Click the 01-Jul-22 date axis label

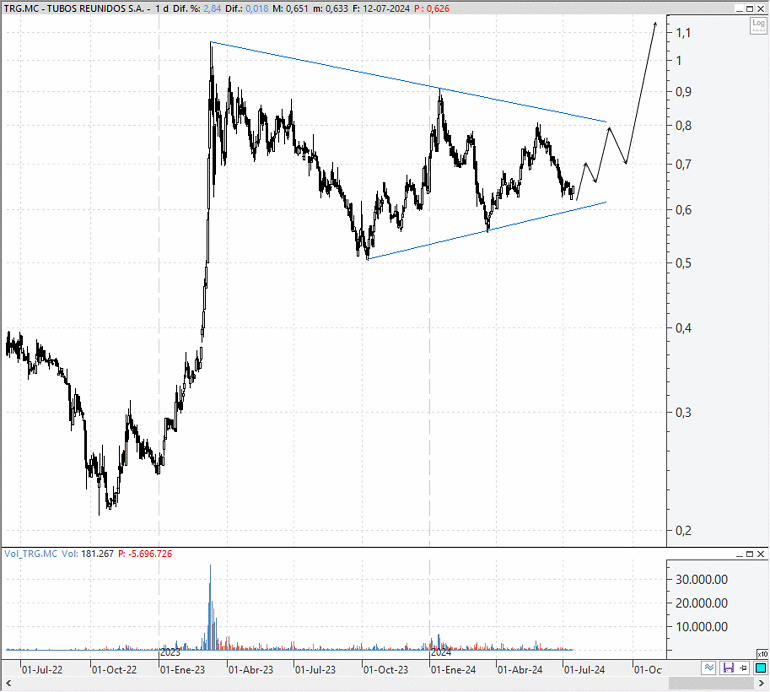click(42, 670)
